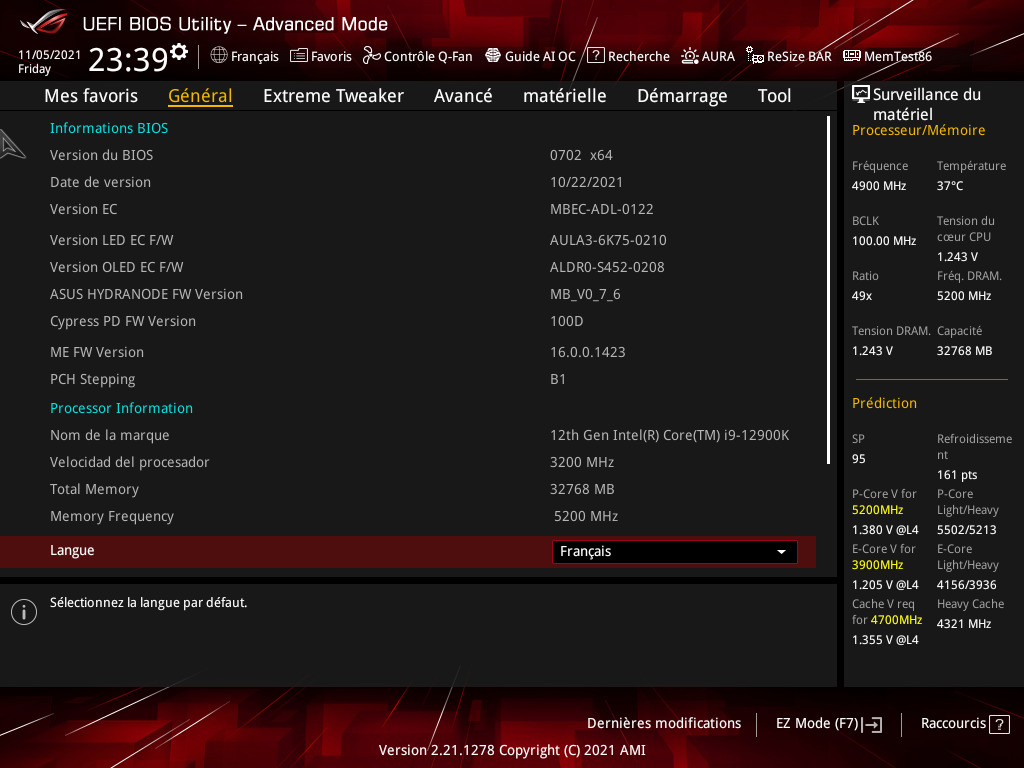The image size is (1024, 768).
Task: Switch to EZ Mode (F7)
Action: pyautogui.click(x=829, y=724)
